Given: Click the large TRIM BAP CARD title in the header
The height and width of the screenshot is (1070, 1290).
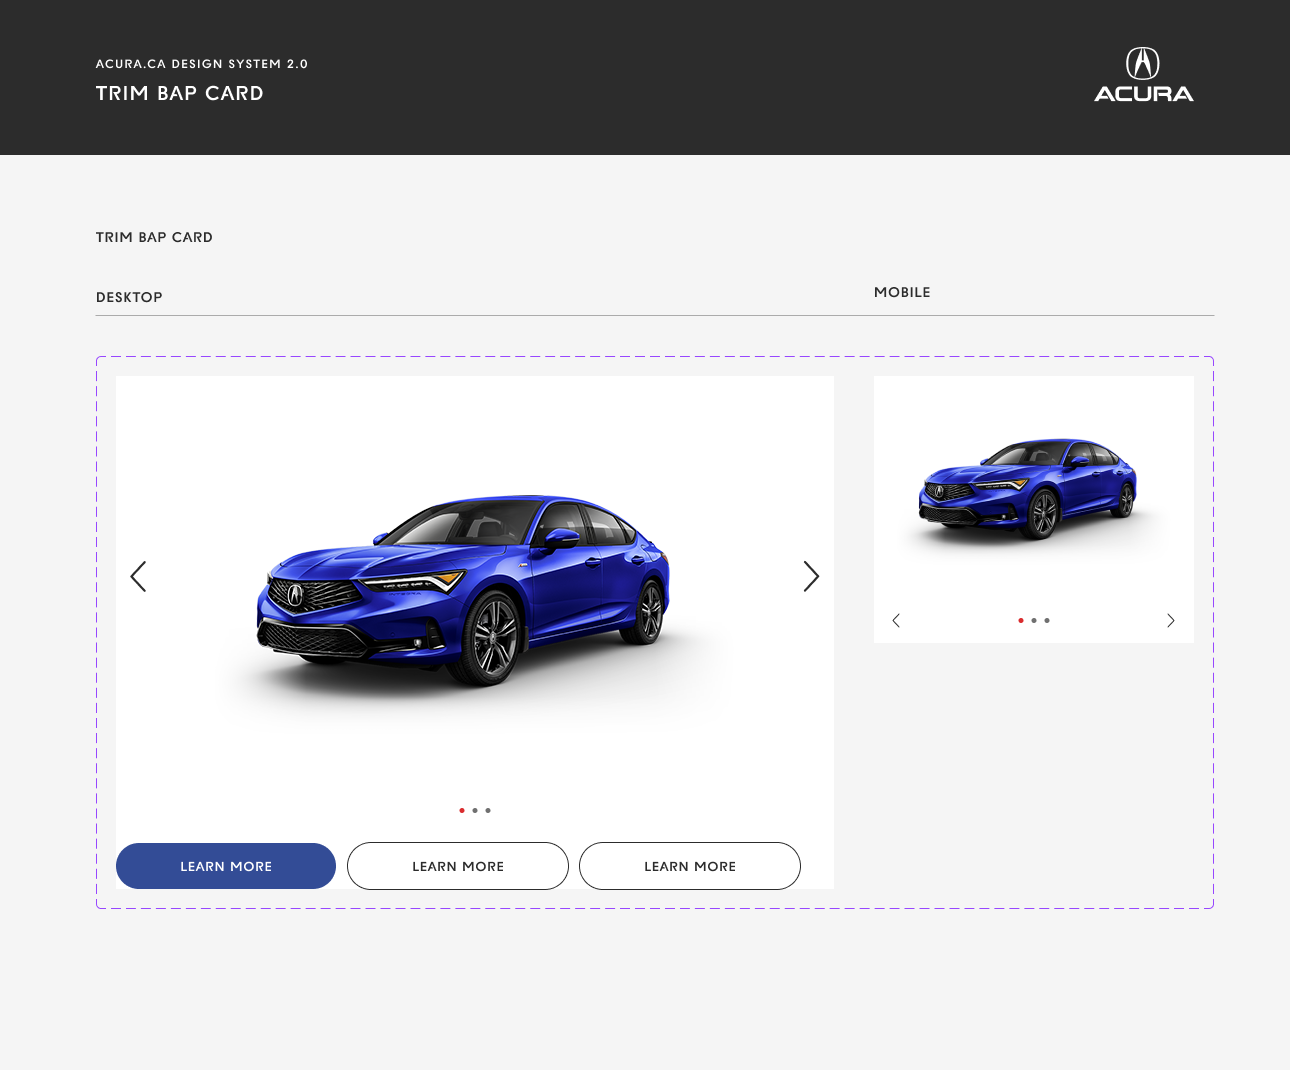Looking at the screenshot, I should click(x=180, y=93).
